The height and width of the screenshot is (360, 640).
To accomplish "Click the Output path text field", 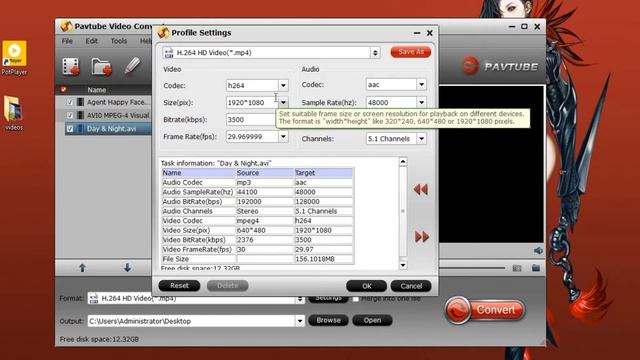I will point(192,321).
